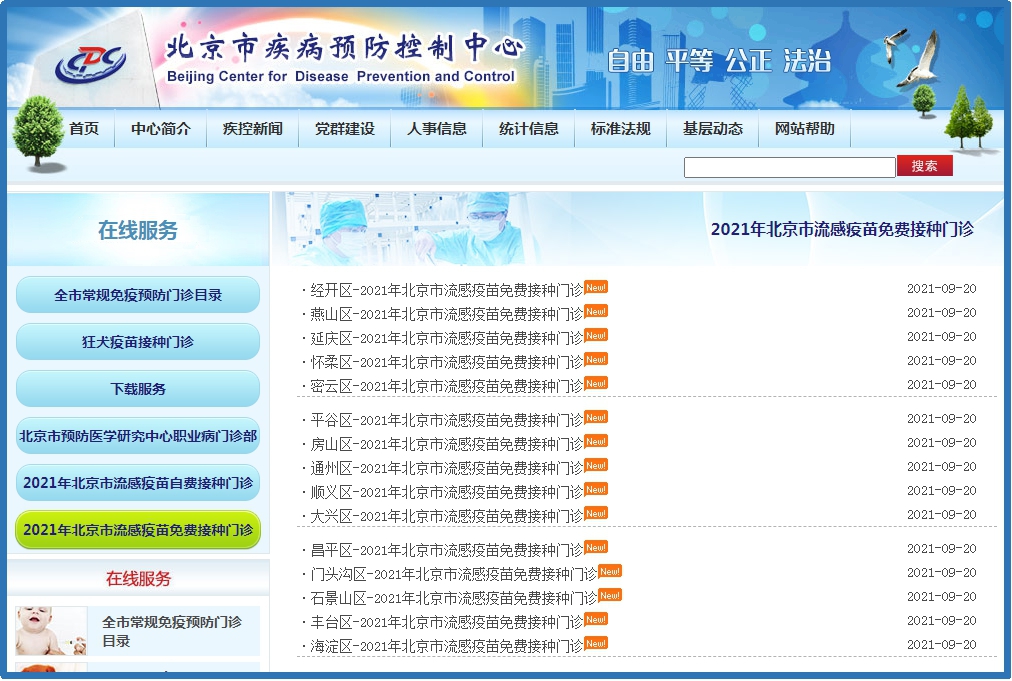Click the CDC logo in the header
This screenshot has height=681, width=1012.
pyautogui.click(x=90, y=64)
